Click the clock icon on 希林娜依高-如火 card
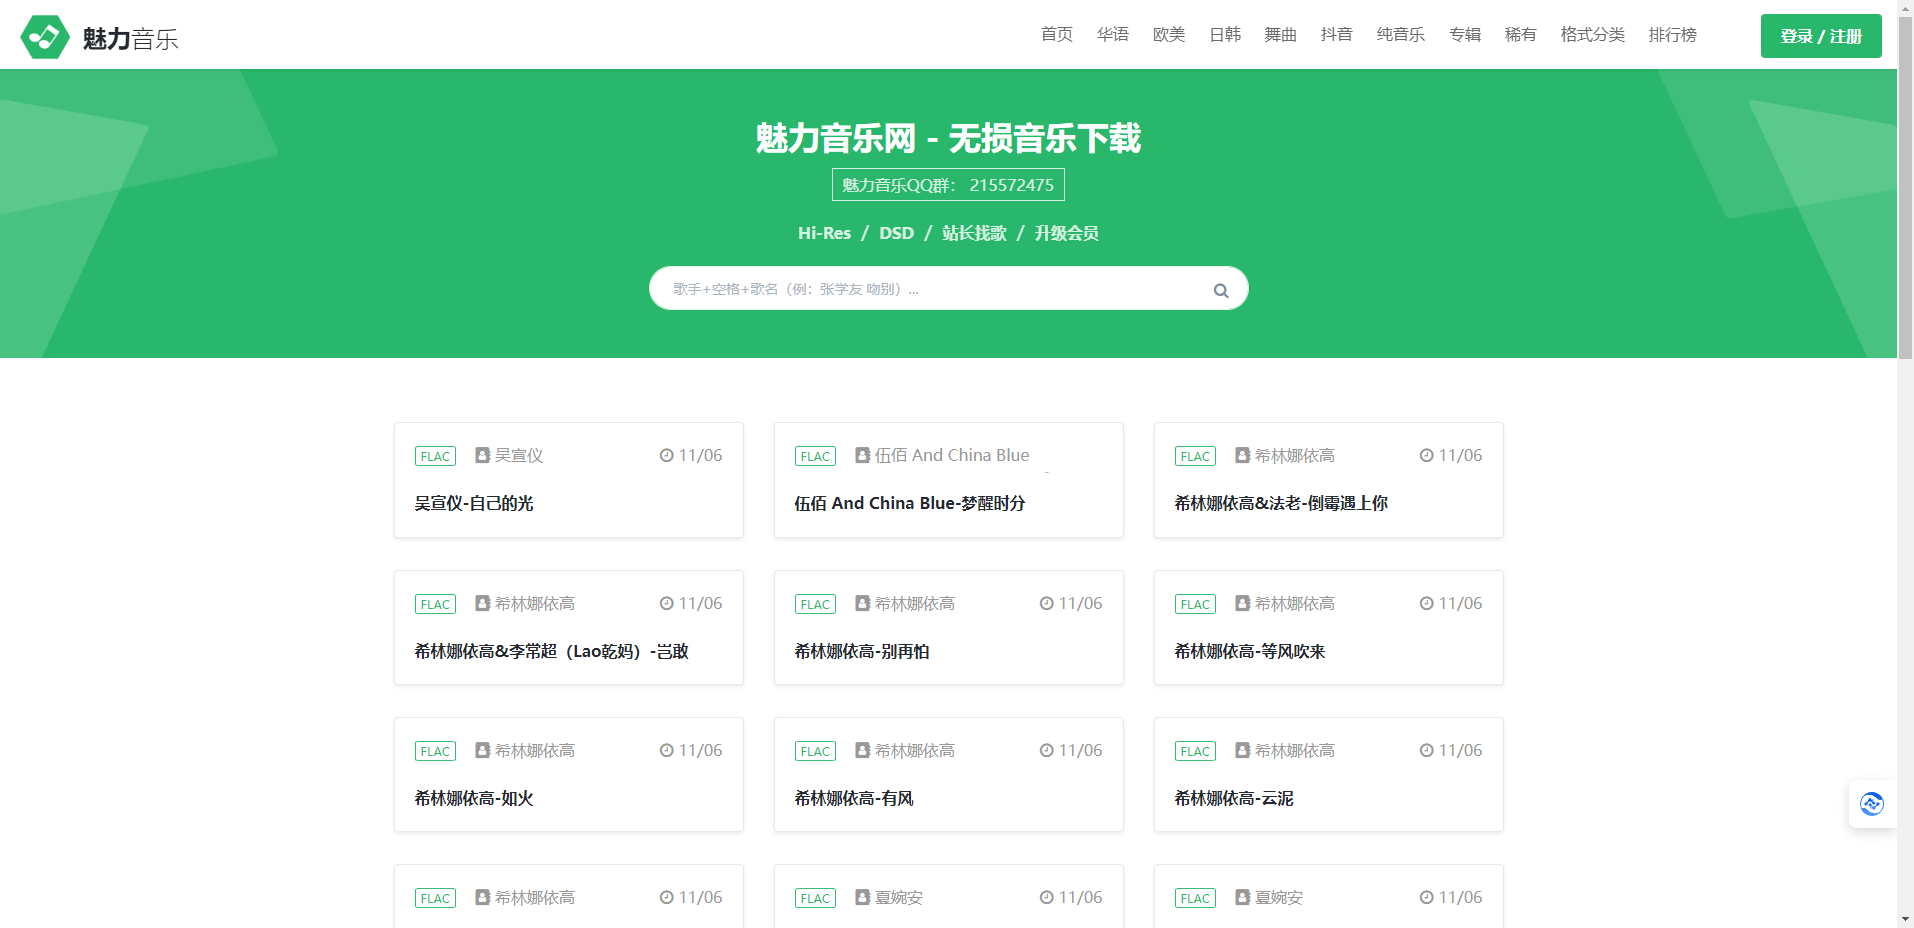 click(x=666, y=750)
